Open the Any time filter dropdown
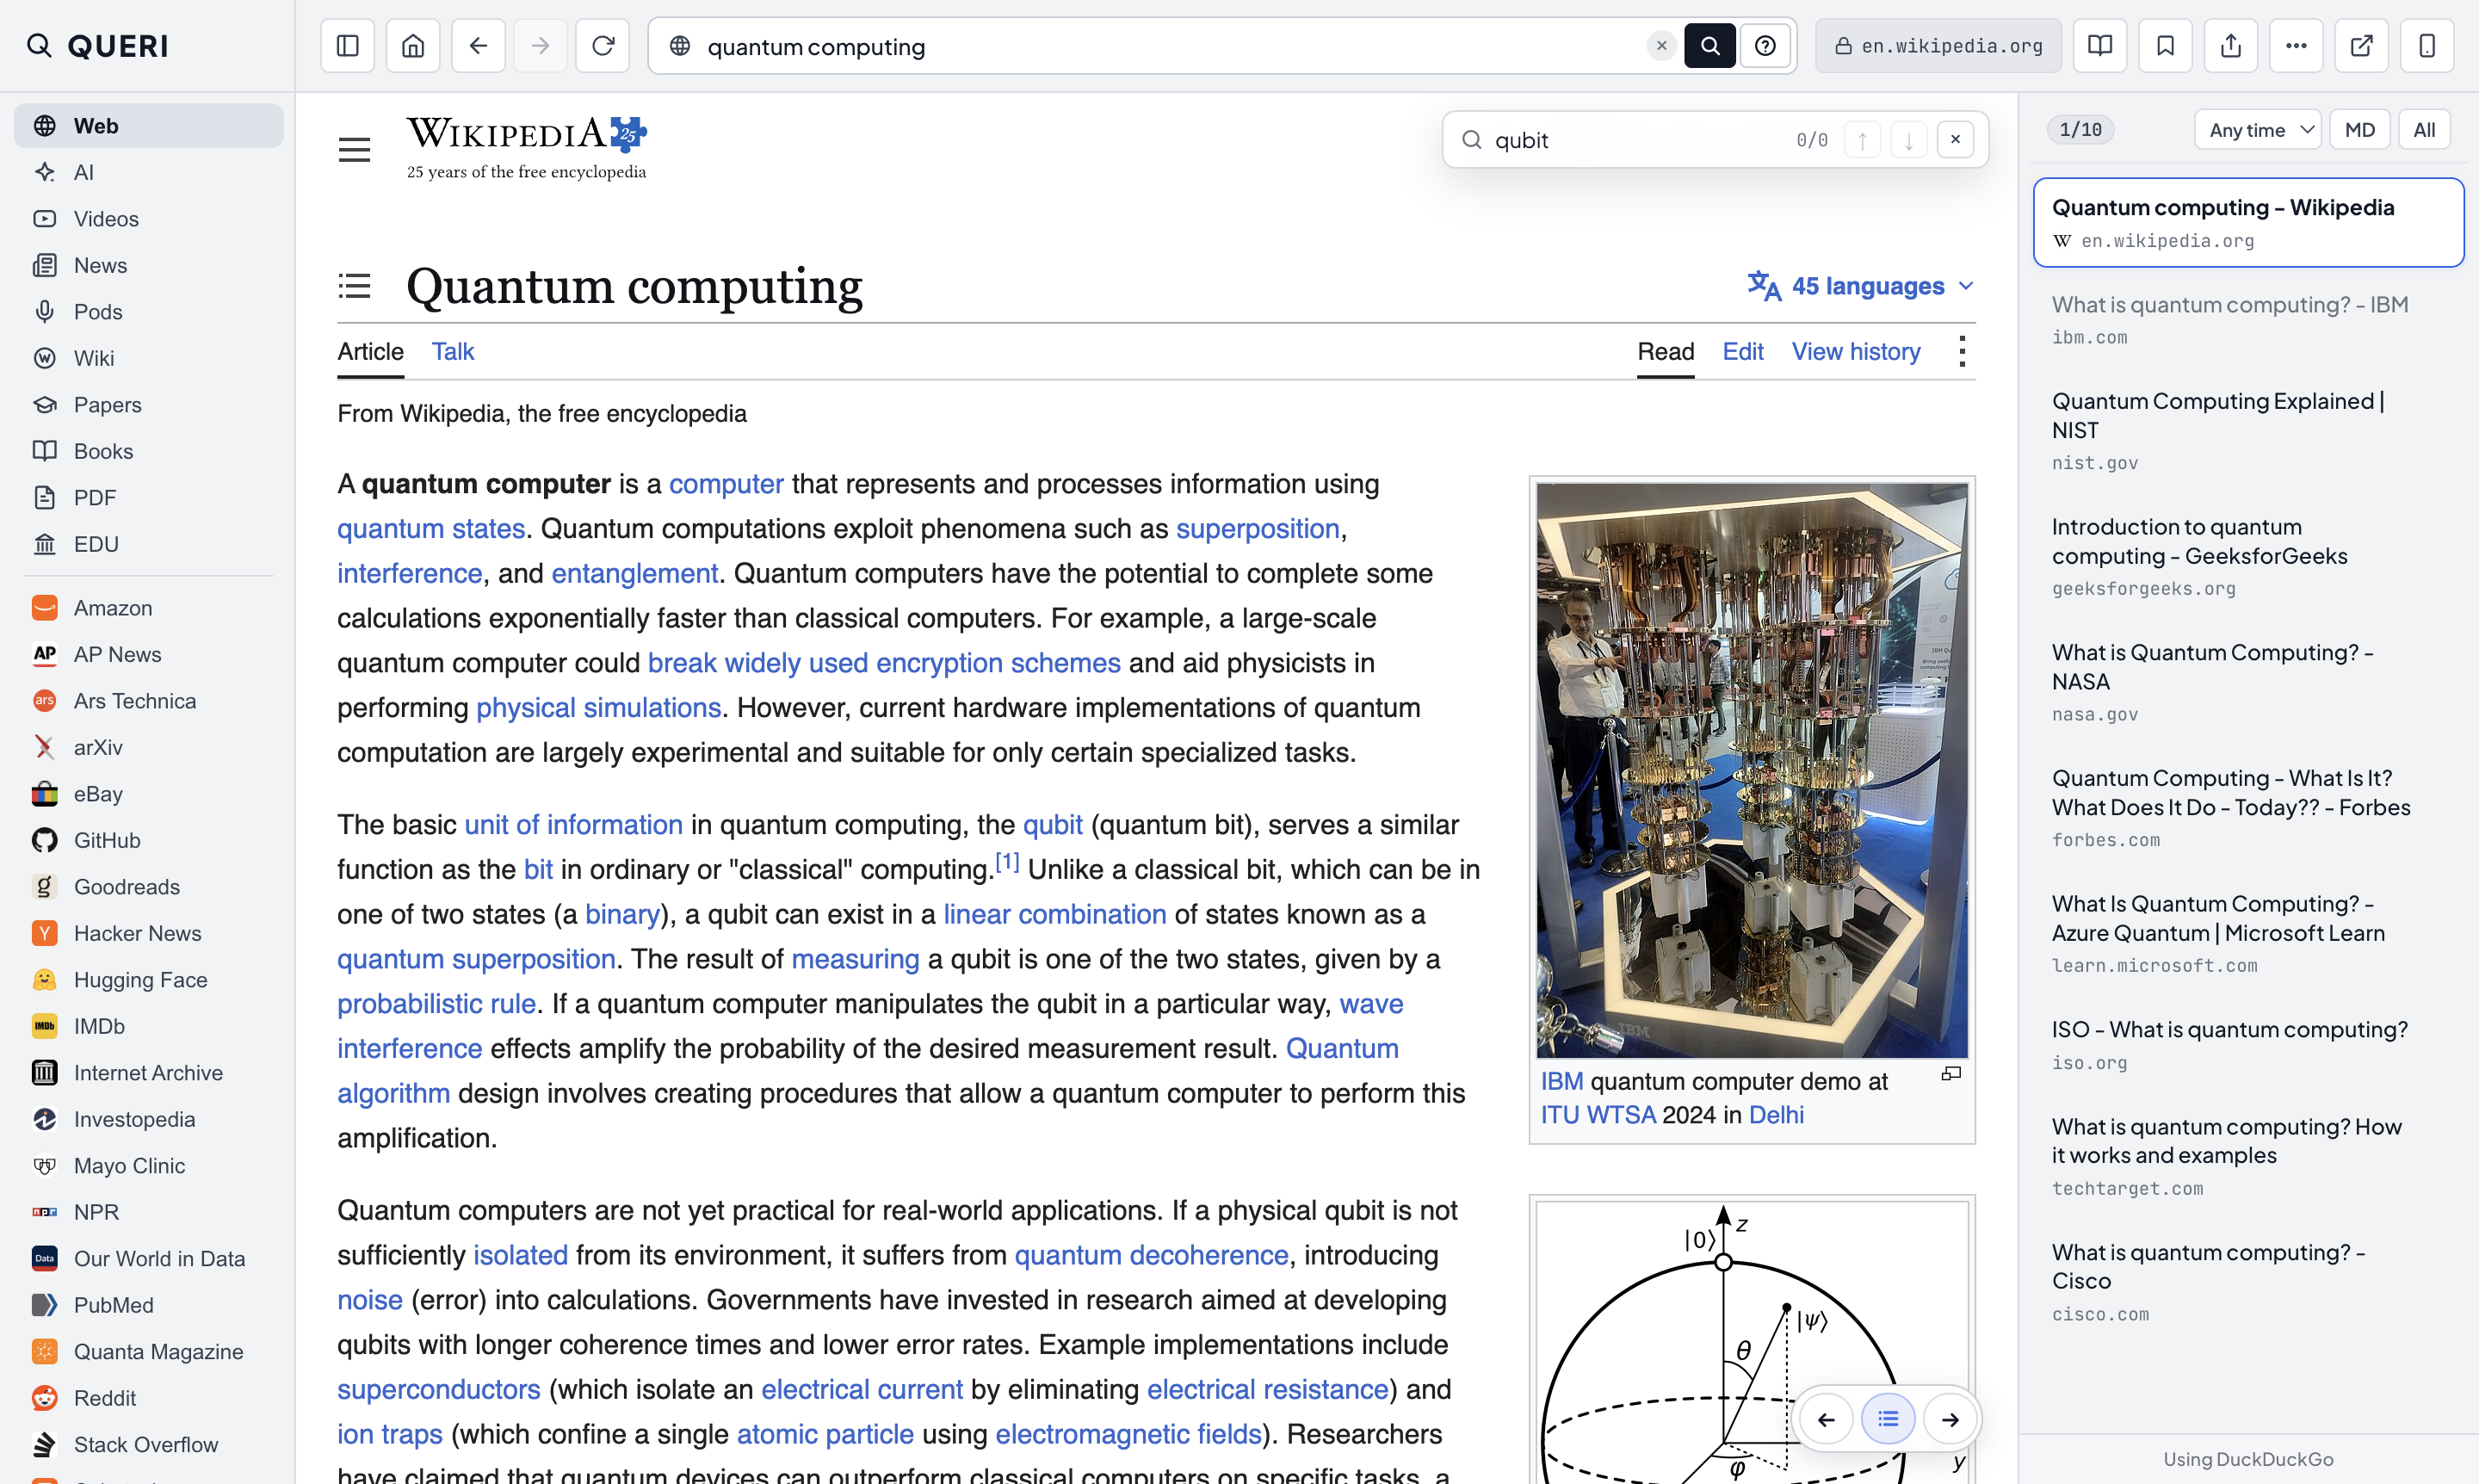Viewport: 2479px width, 1484px height. [x=2257, y=130]
